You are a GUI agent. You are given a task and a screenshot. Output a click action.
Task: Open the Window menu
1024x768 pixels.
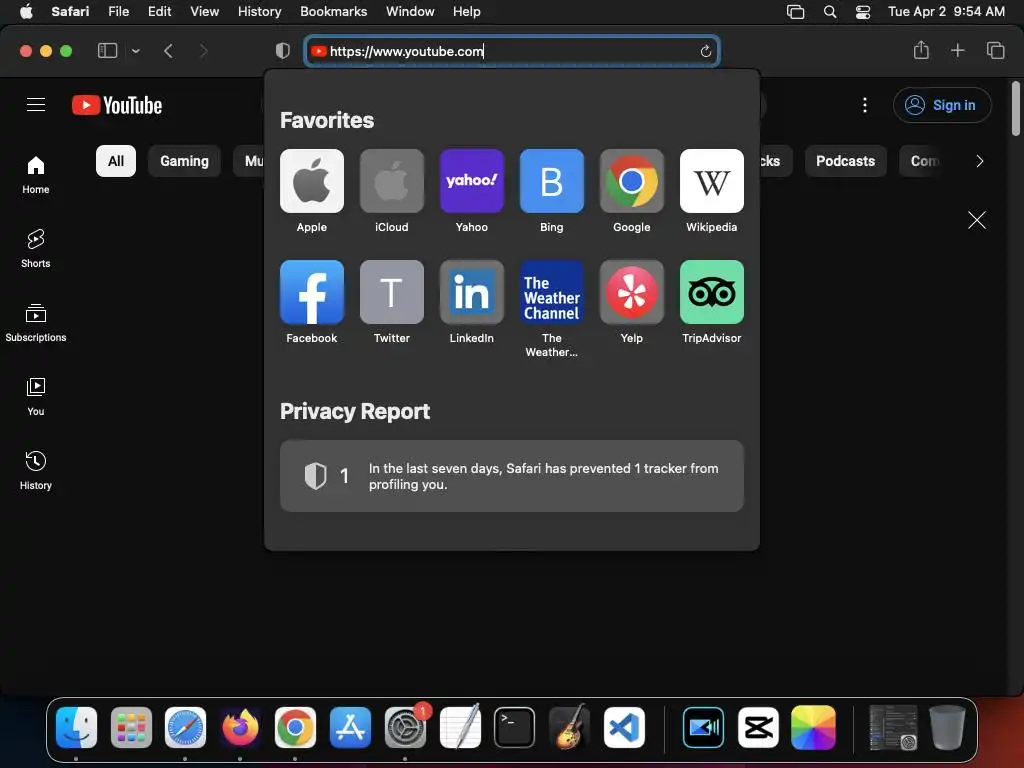click(x=410, y=11)
